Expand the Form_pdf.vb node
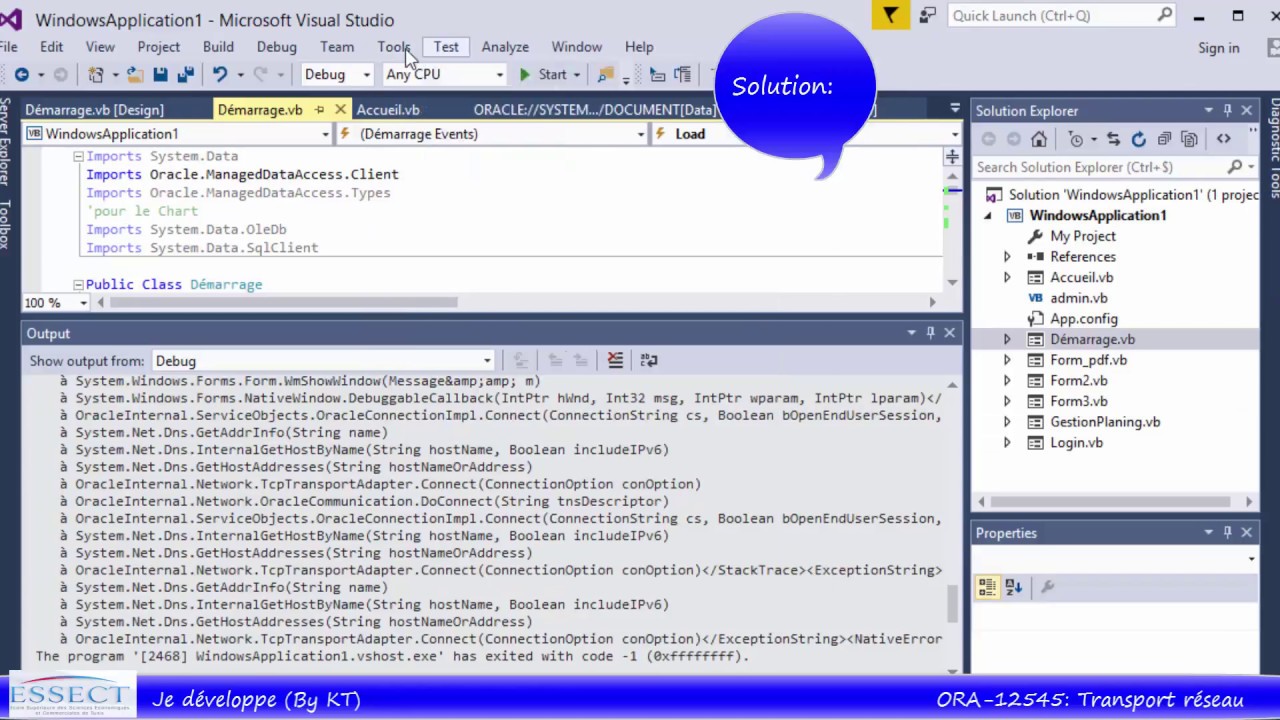Image resolution: width=1280 pixels, height=720 pixels. [1007, 360]
